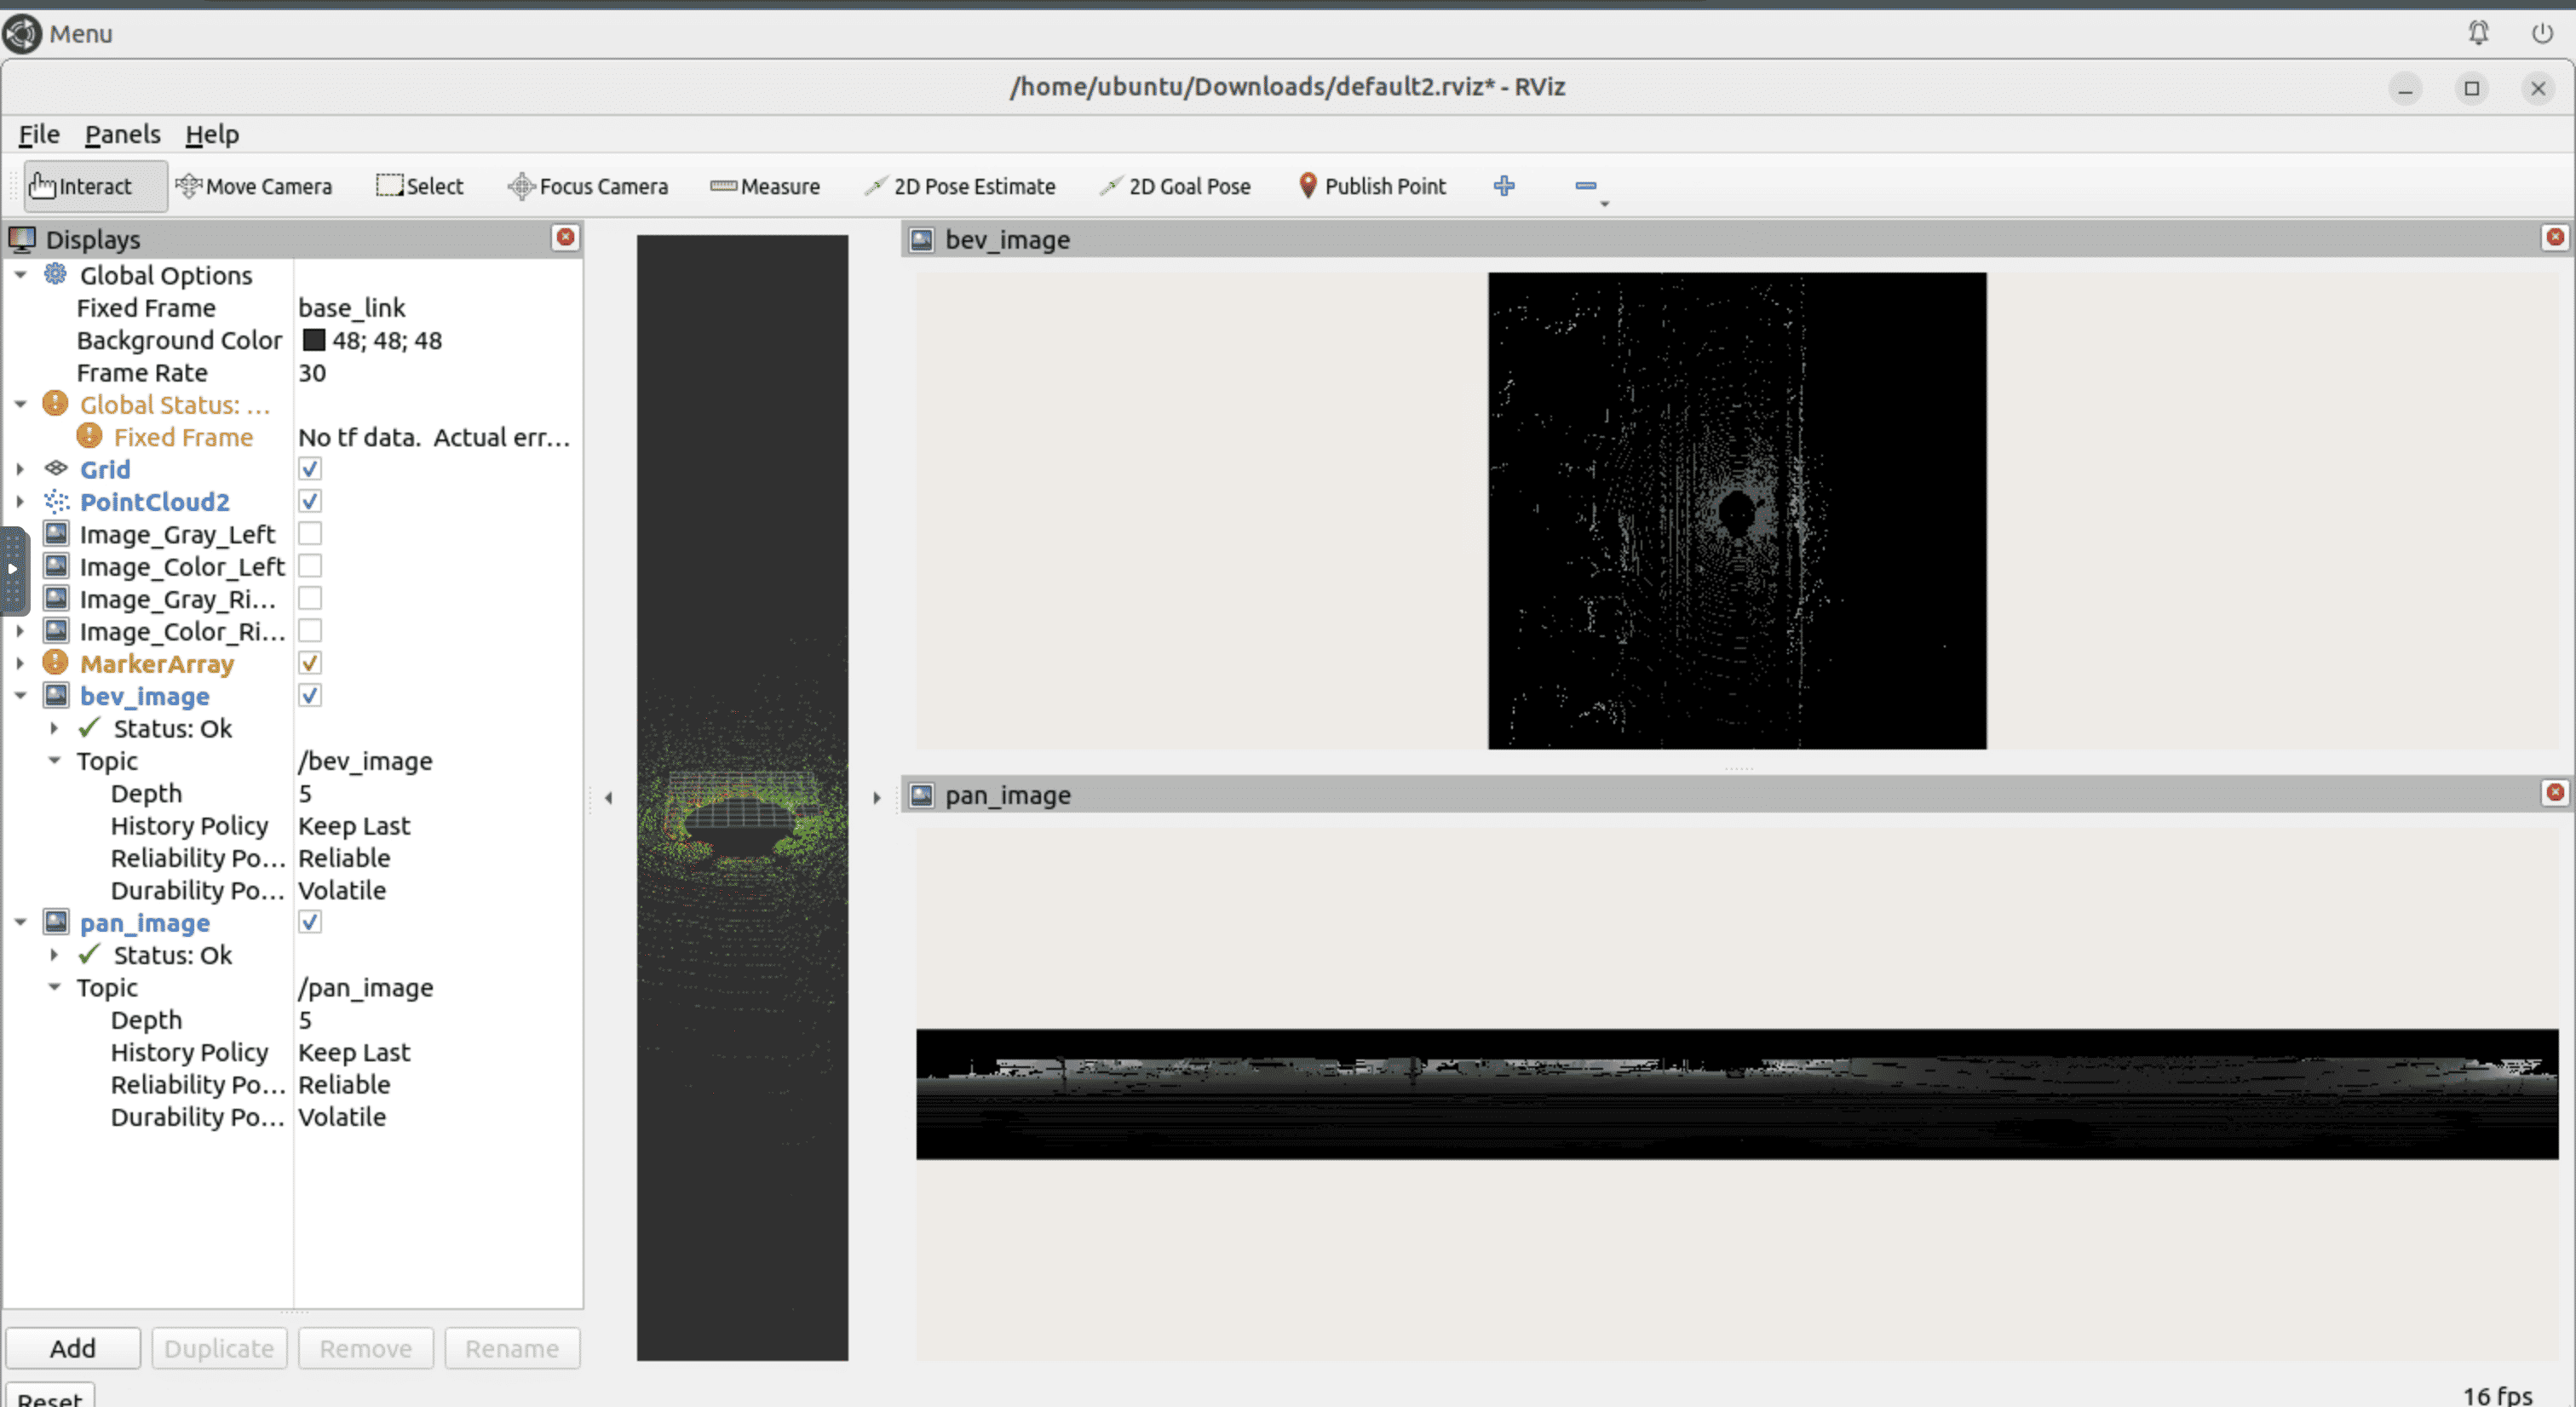2576x1407 pixels.
Task: Collapse the Global Options section
Action: coord(20,274)
